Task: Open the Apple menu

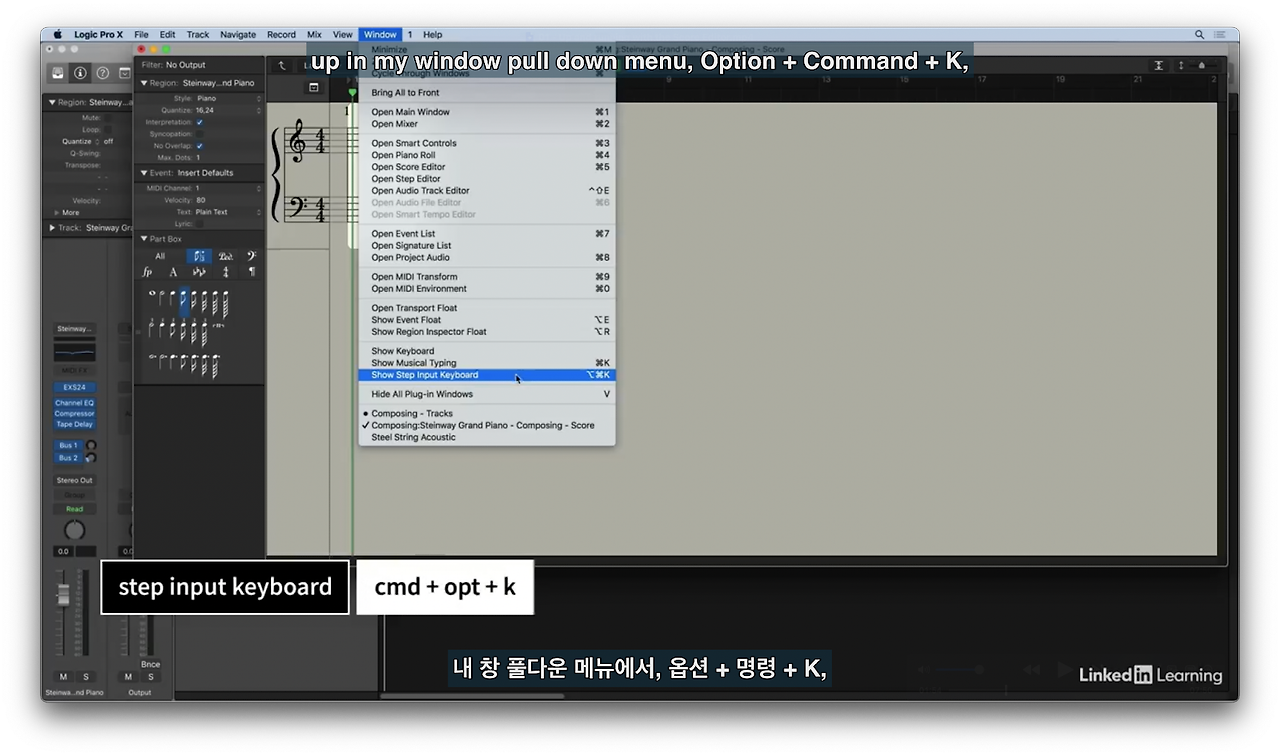Action: pyautogui.click(x=57, y=34)
